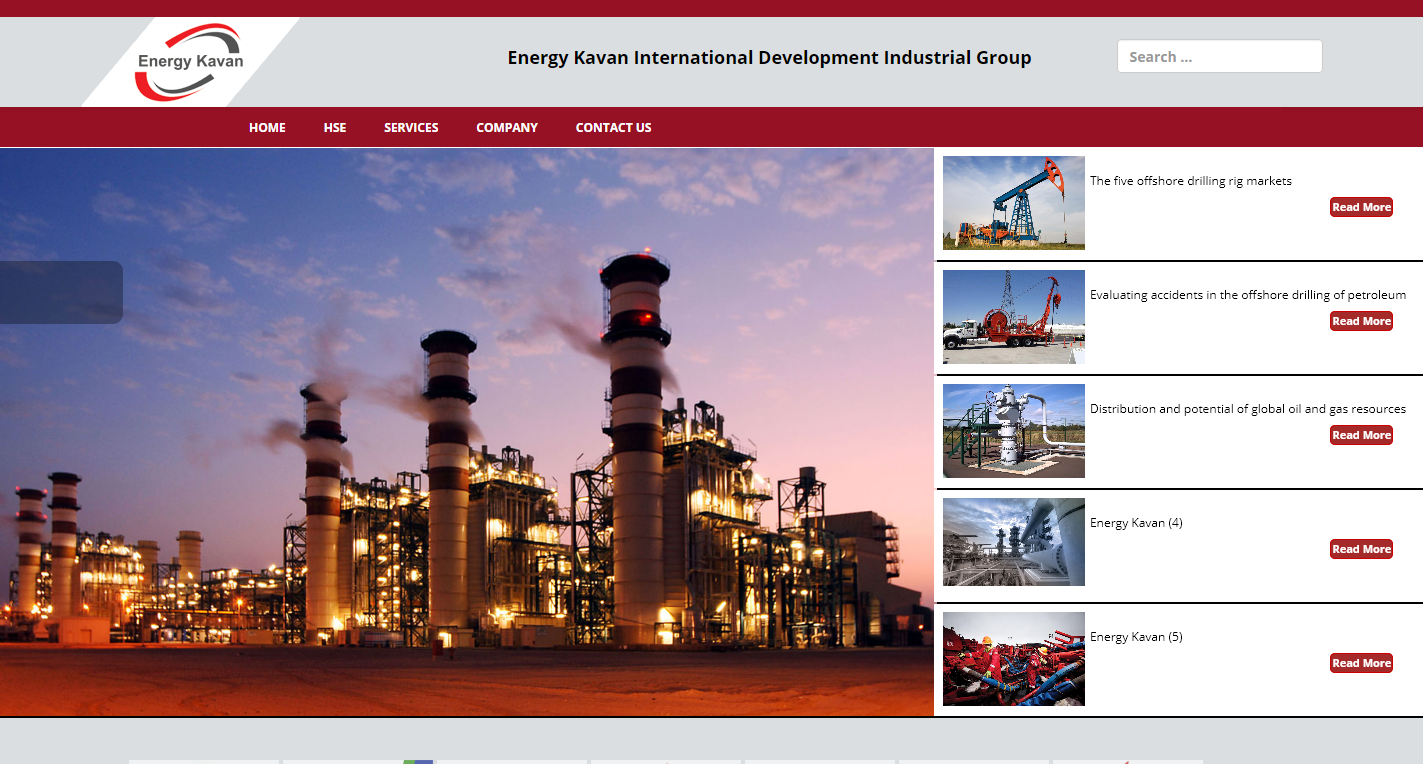
Task: Read More on five offshore drilling rig markets
Action: click(x=1361, y=207)
